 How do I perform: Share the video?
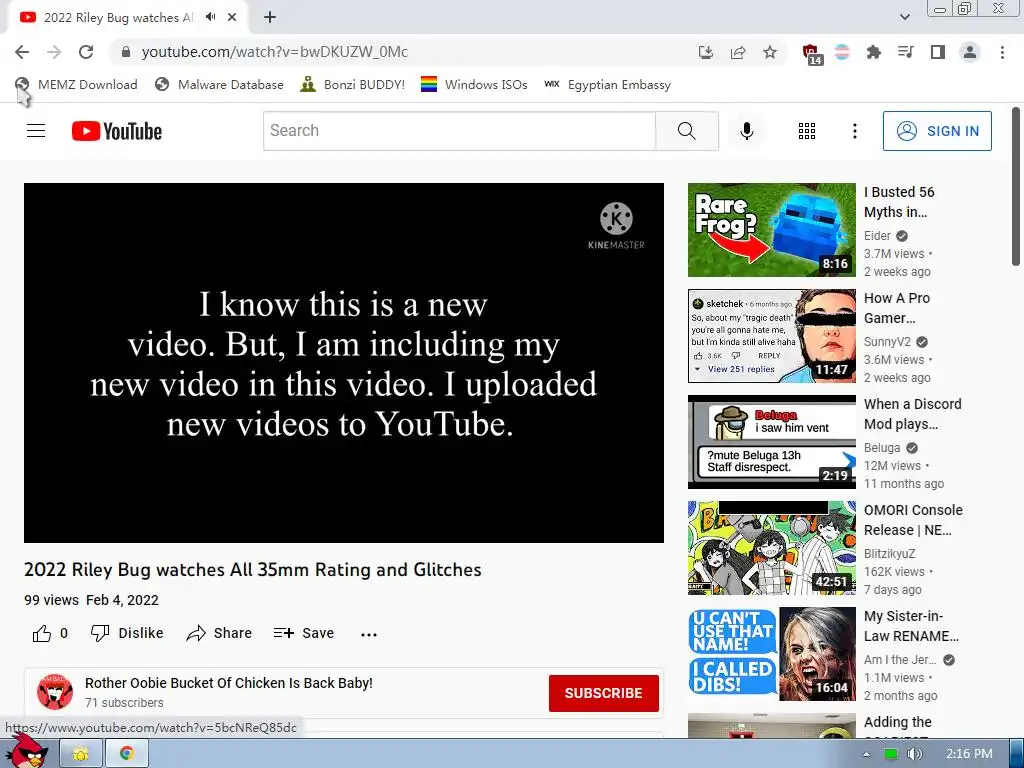coord(219,633)
